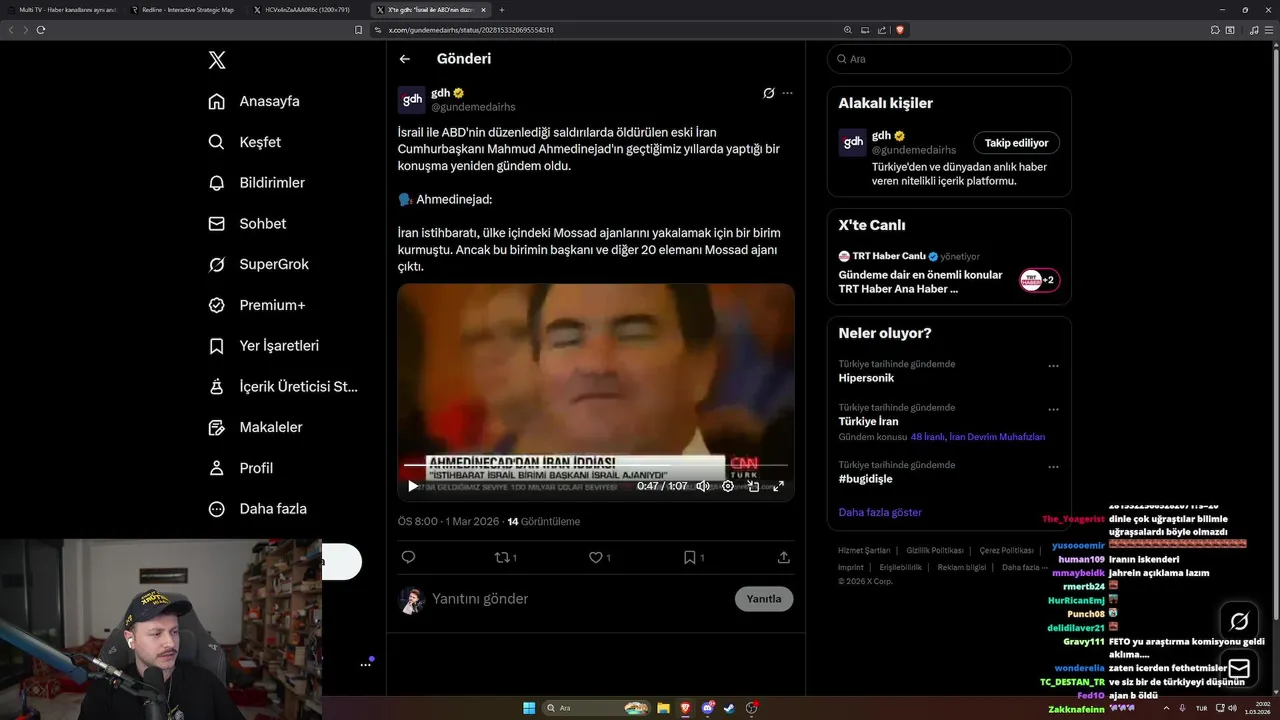1280x720 pixels.
Task: Open Sohbet messages
Action: coord(246,224)
